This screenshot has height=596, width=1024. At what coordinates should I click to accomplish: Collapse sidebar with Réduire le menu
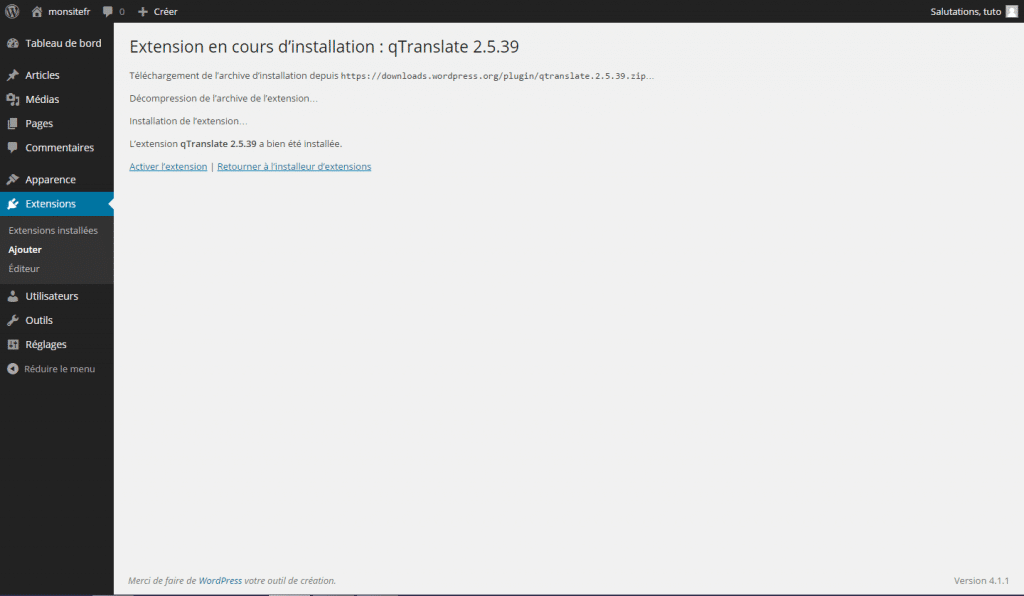[x=51, y=369]
